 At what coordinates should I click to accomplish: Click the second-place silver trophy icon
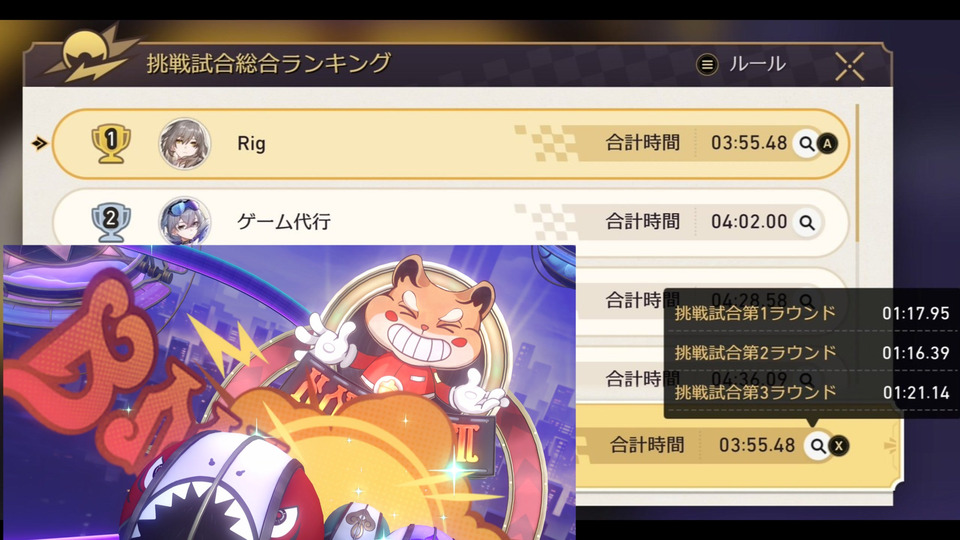point(111,222)
